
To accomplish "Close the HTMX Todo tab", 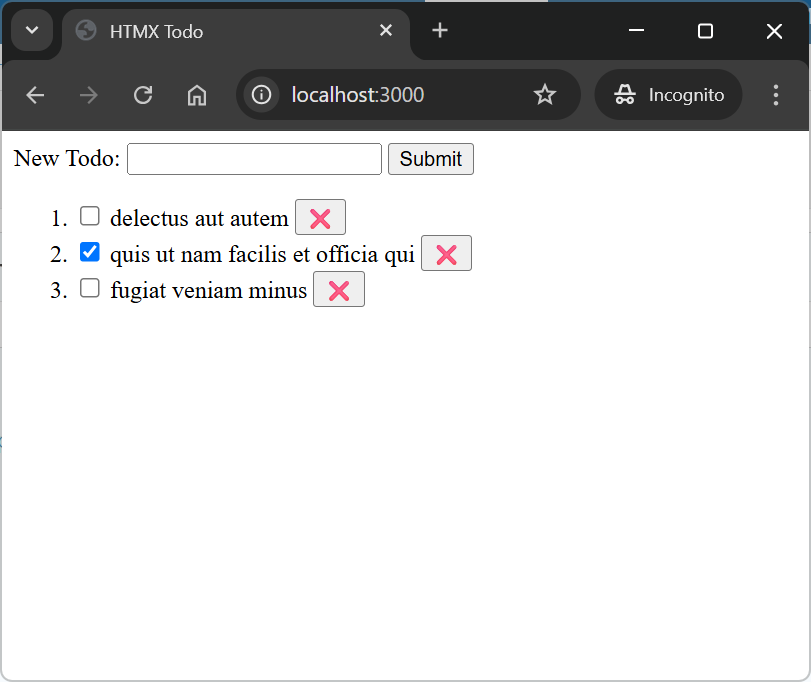I will pos(386,31).
